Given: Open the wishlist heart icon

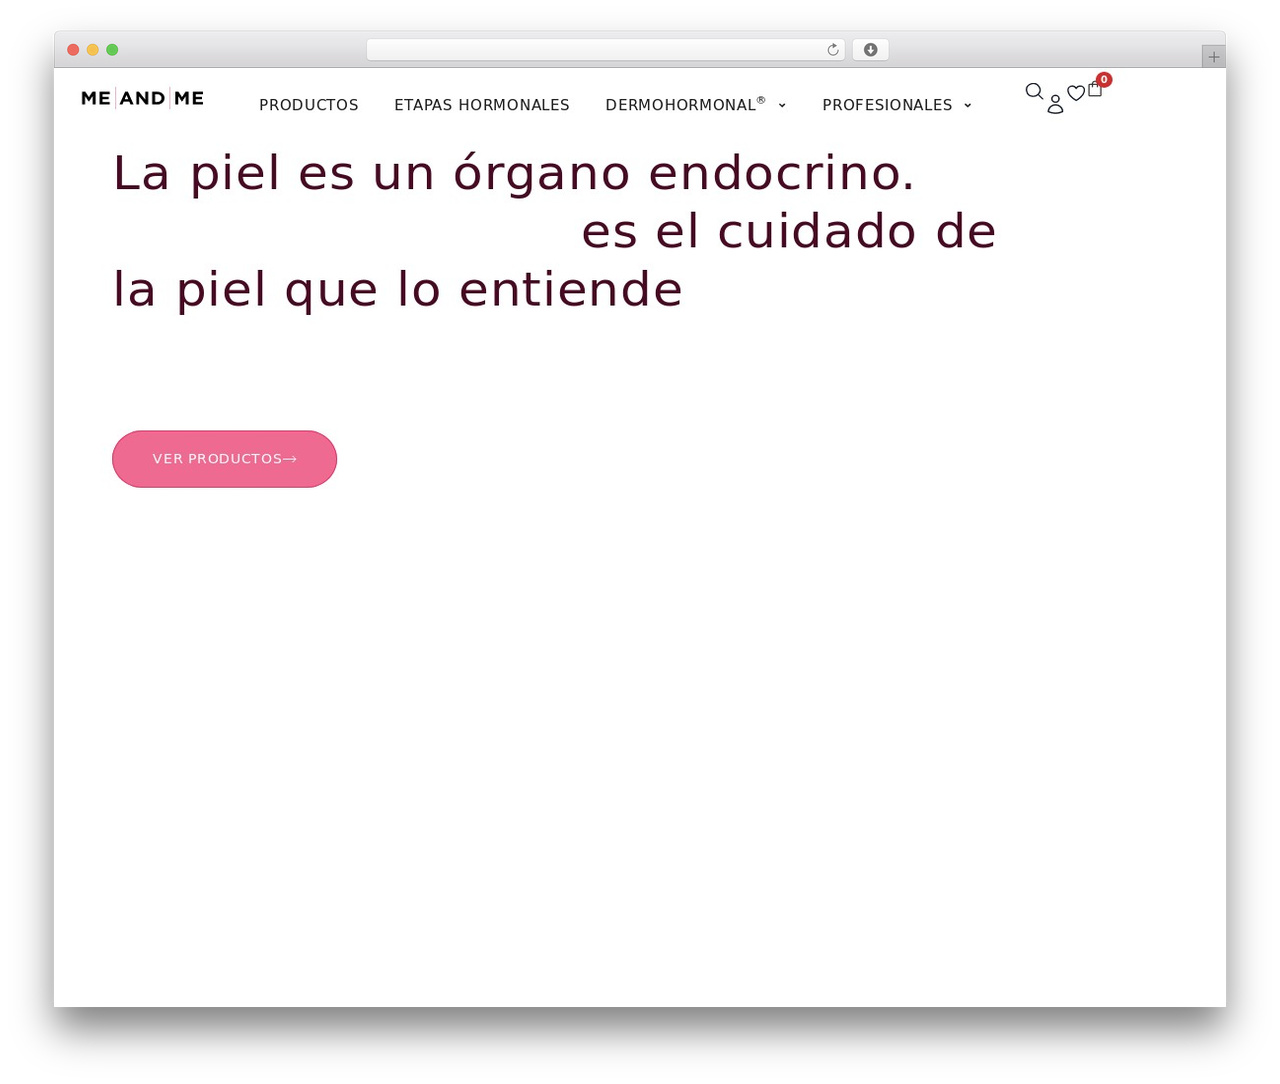Looking at the screenshot, I should click(1076, 93).
